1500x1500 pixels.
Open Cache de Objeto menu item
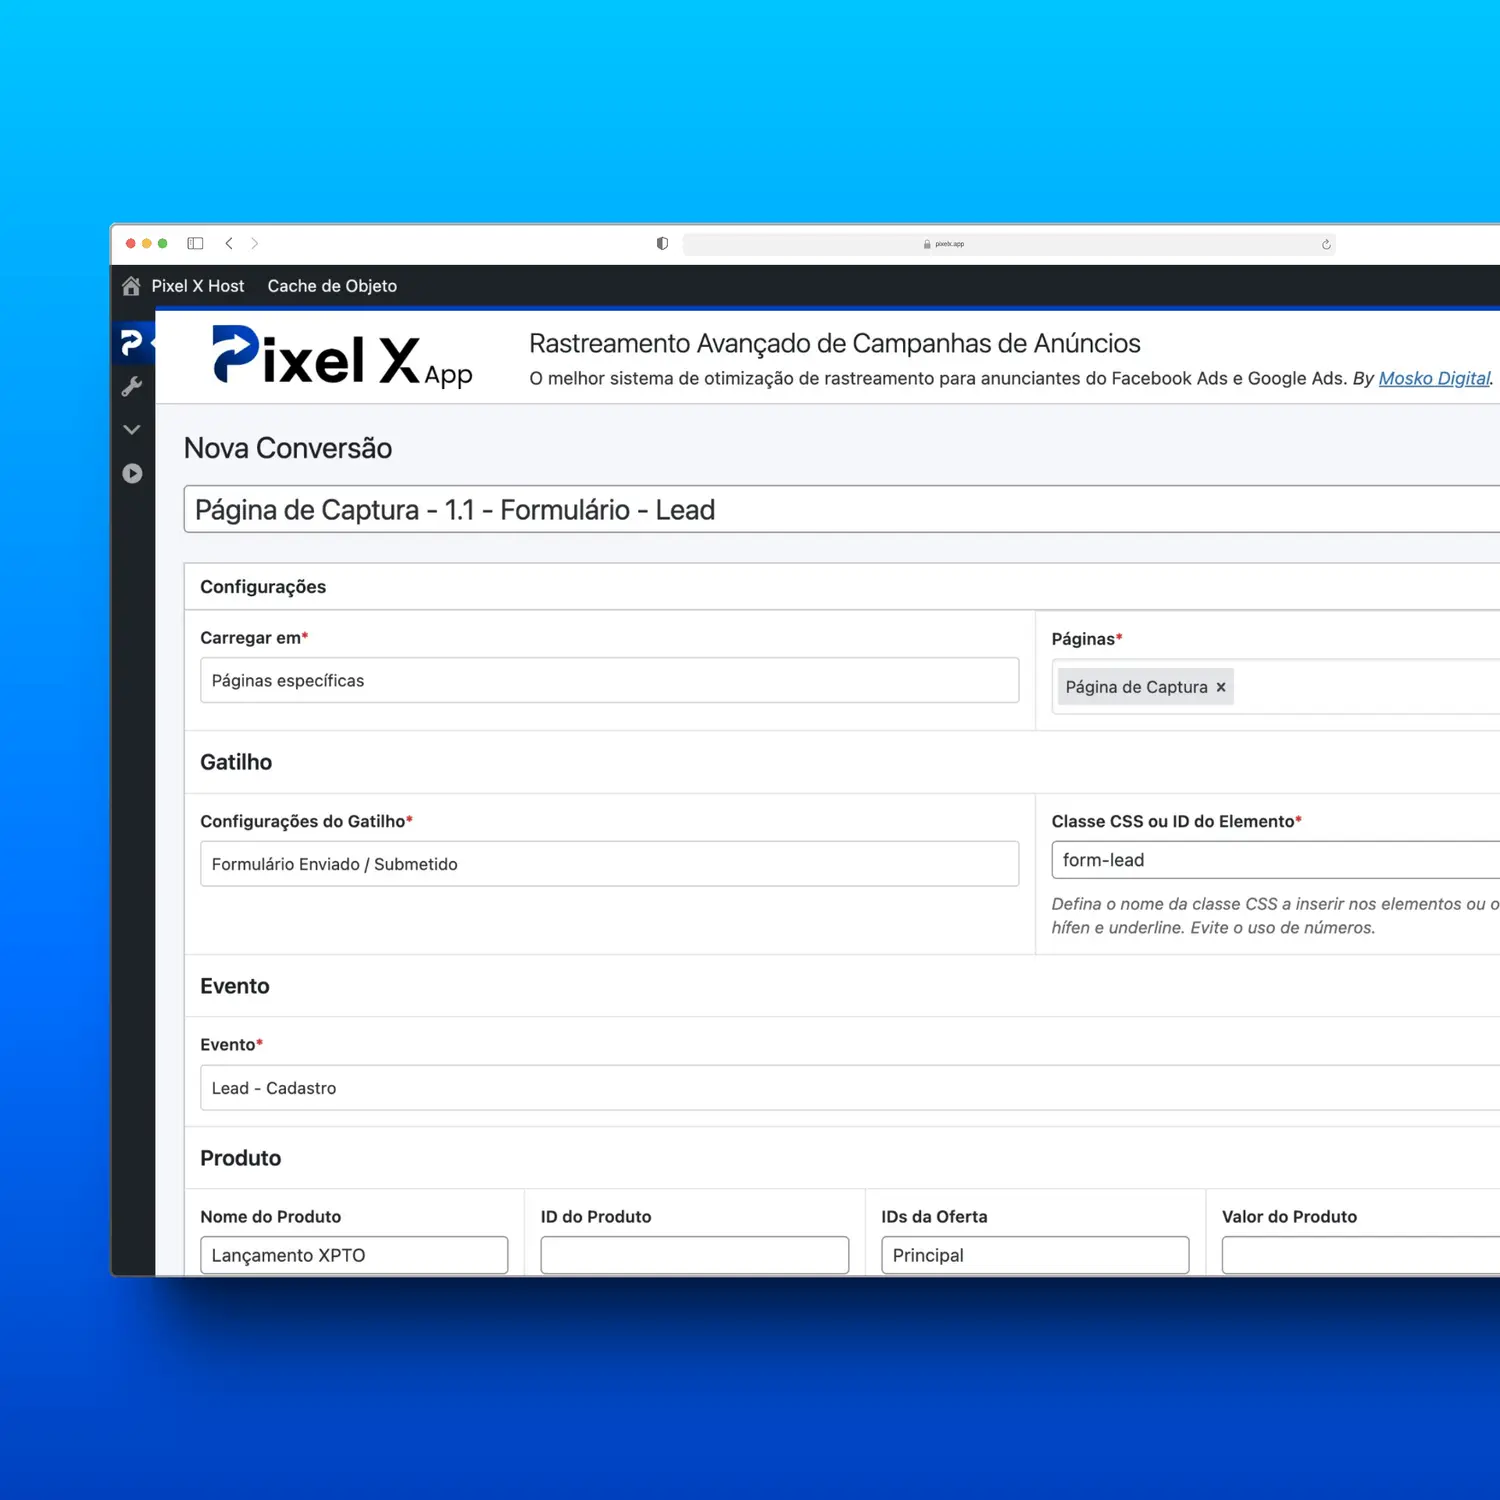[332, 286]
